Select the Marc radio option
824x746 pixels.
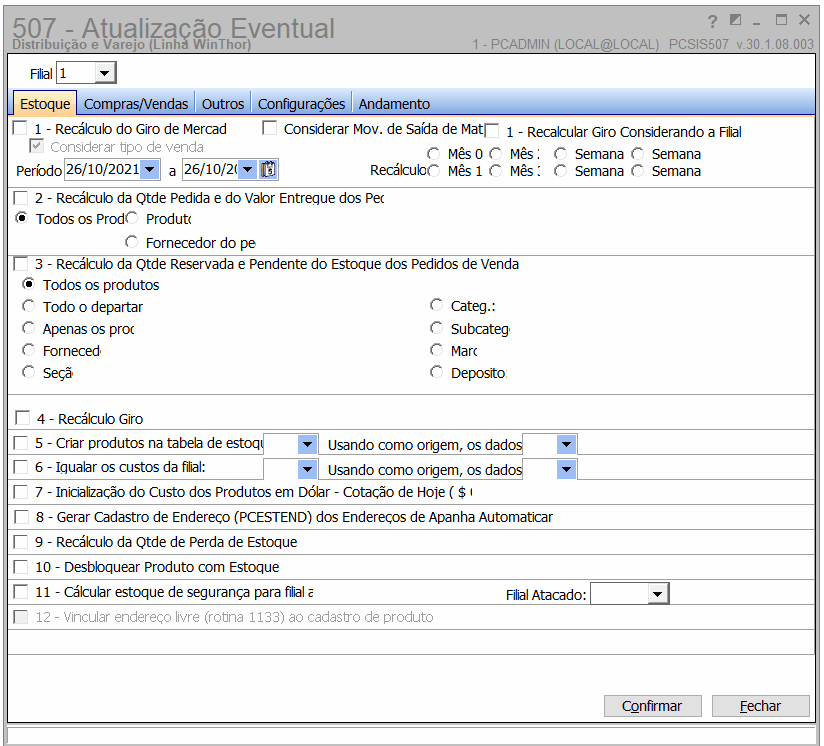click(x=437, y=350)
